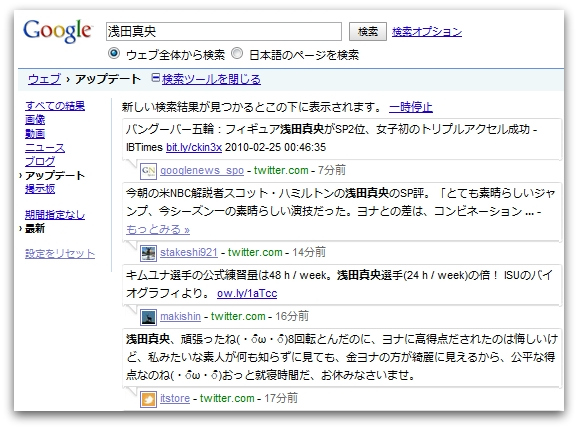This screenshot has height=429, width=578.
Task: Click the Google logo
Action: [x=57, y=31]
